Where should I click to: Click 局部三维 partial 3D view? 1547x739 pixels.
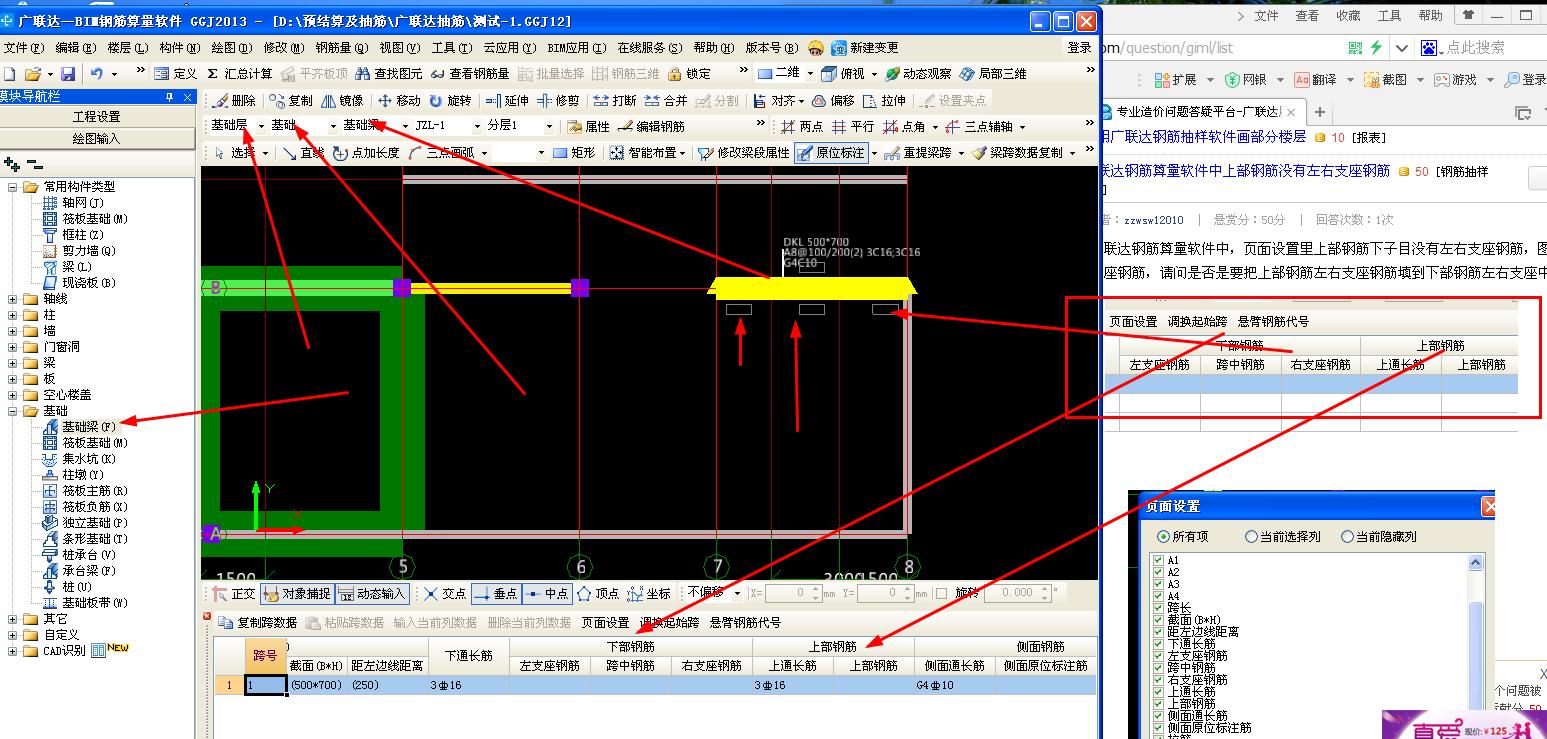pyautogui.click(x=994, y=74)
